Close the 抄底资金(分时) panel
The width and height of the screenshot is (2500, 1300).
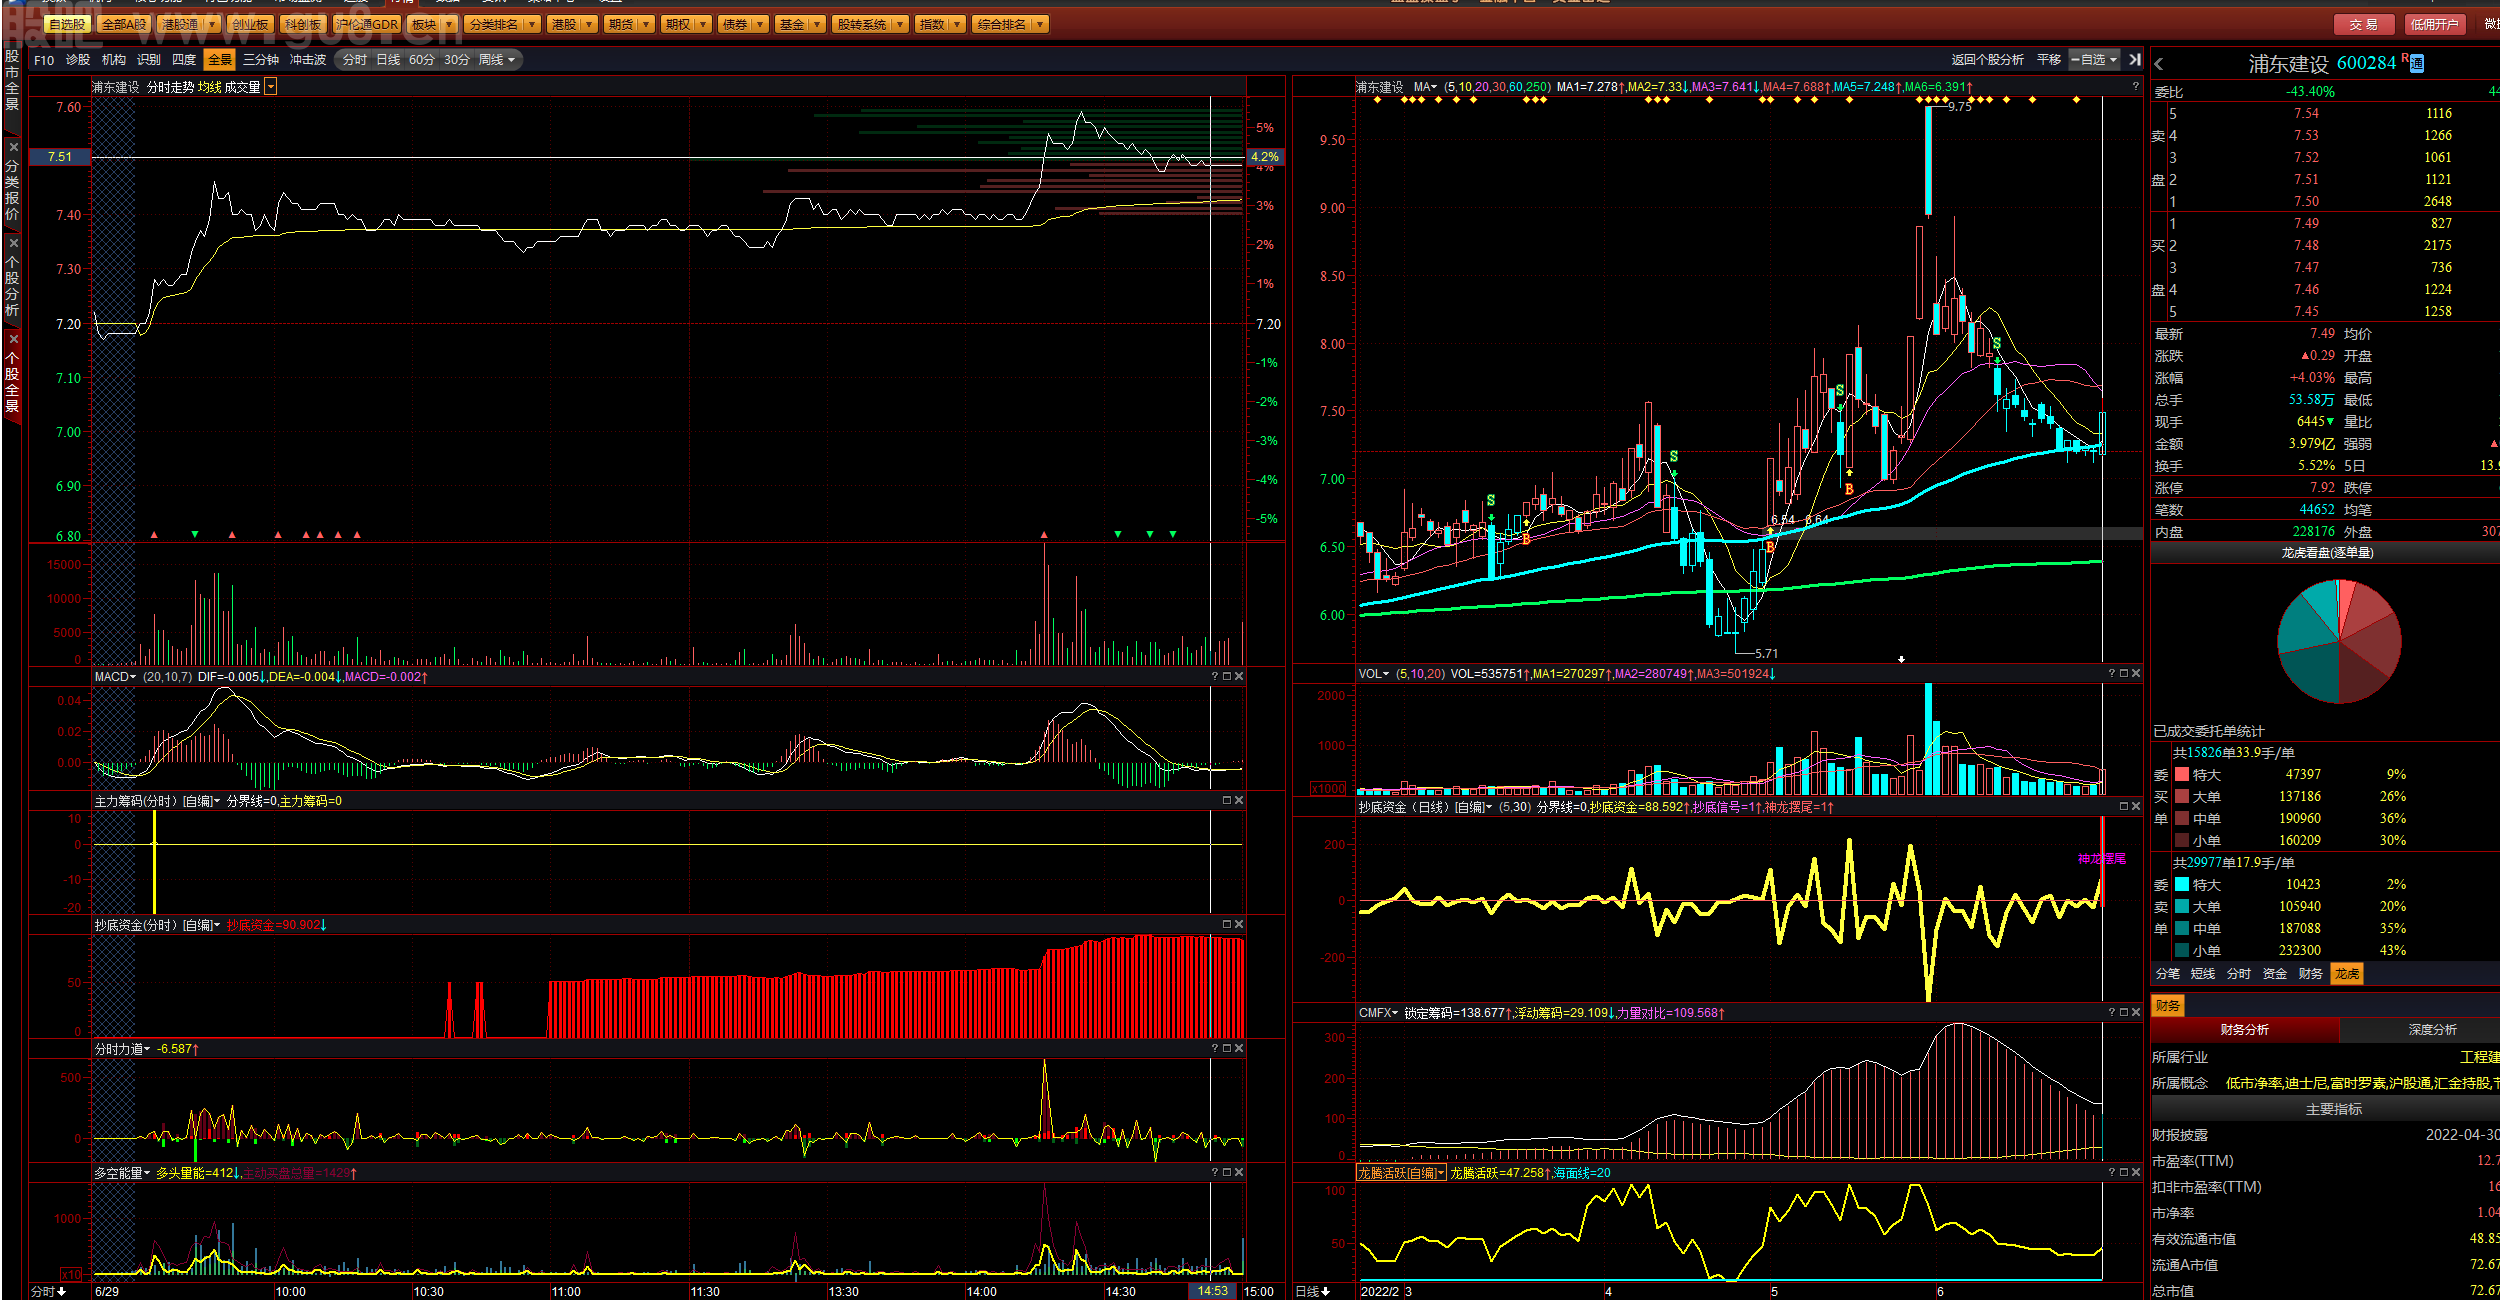(x=1239, y=925)
